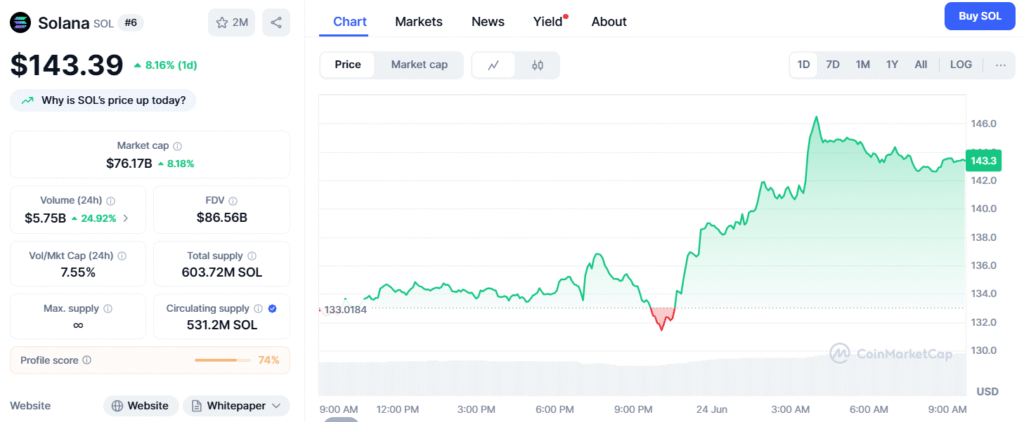
Task: Click the $86.56B FDV value
Action: [222, 218]
